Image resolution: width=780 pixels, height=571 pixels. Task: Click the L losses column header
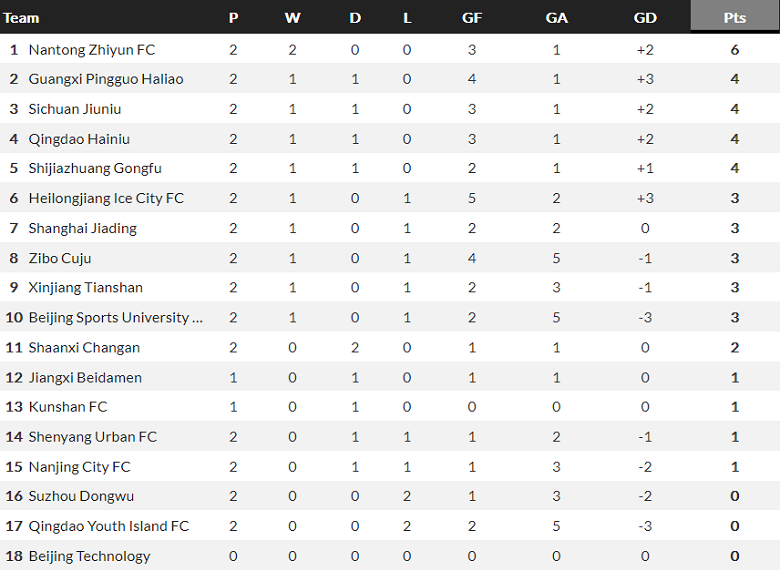407,17
